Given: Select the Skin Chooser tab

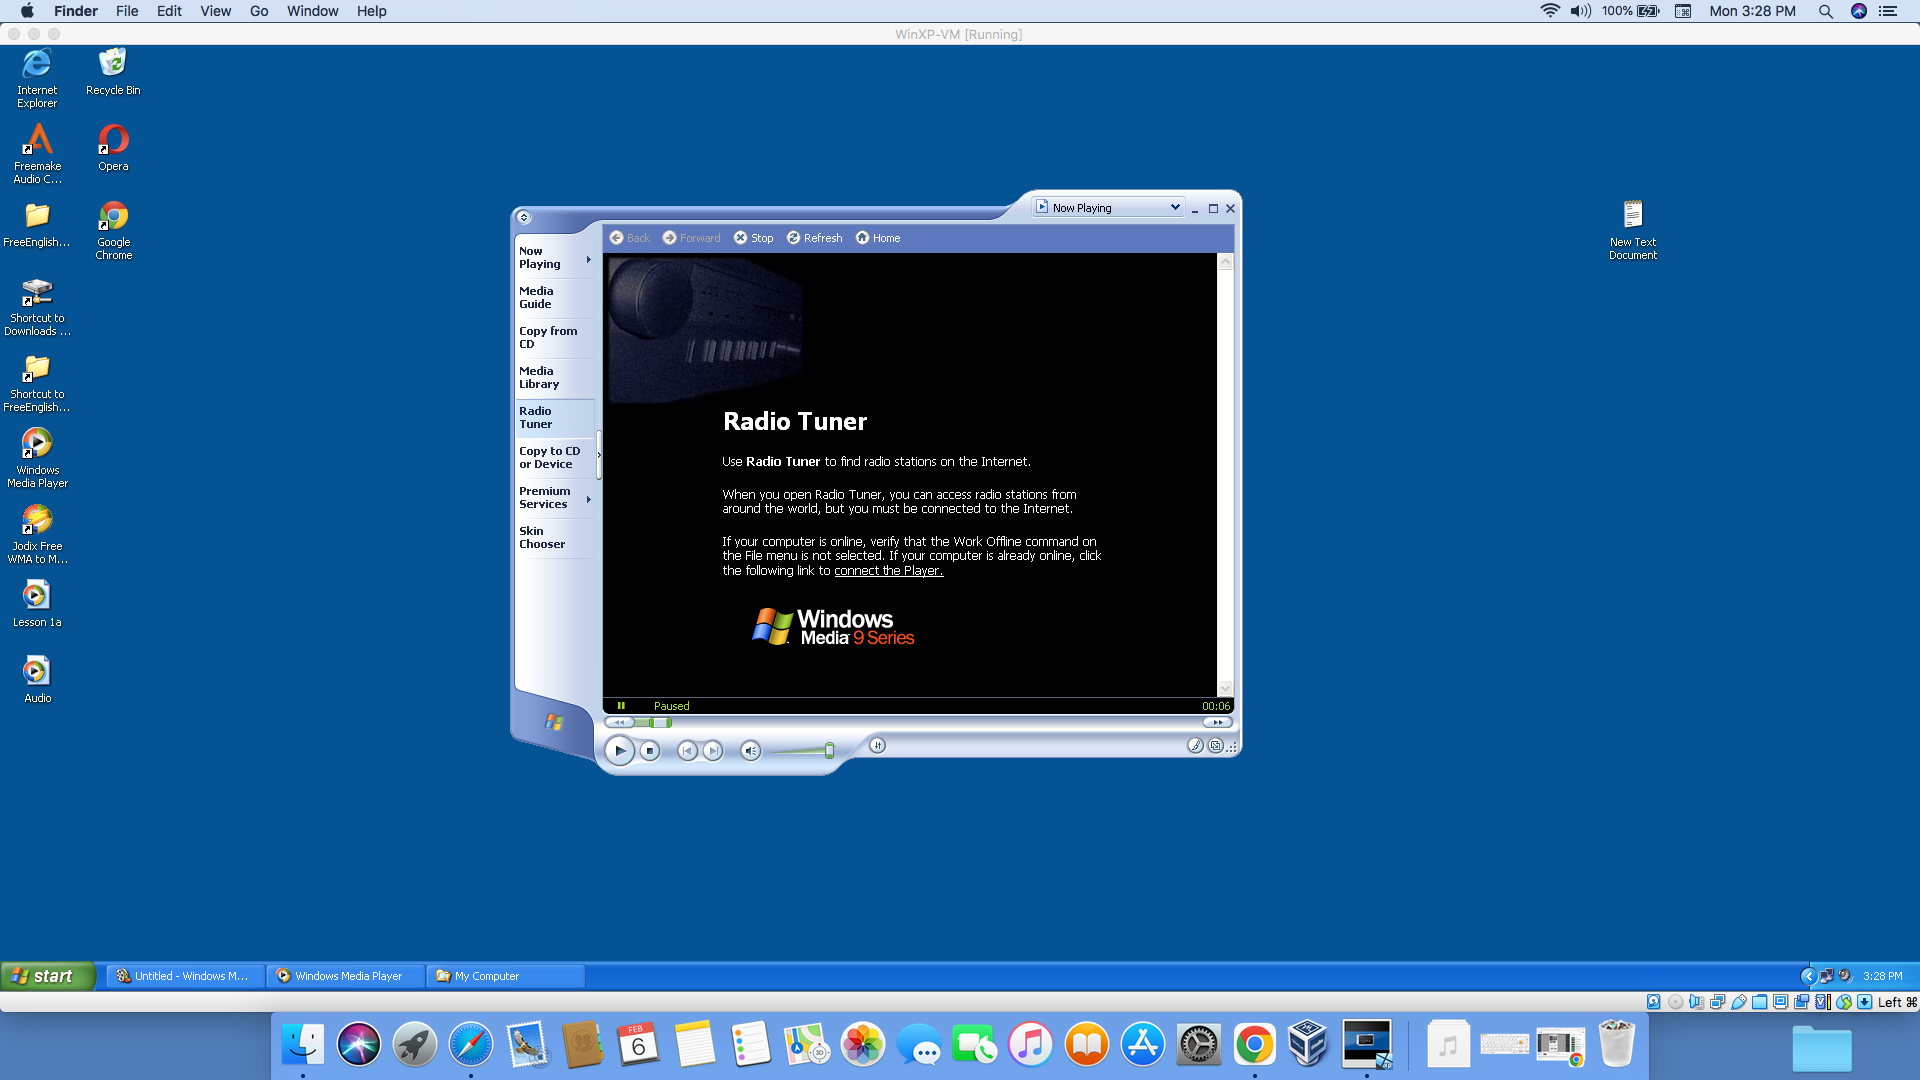Looking at the screenshot, I should tap(542, 538).
